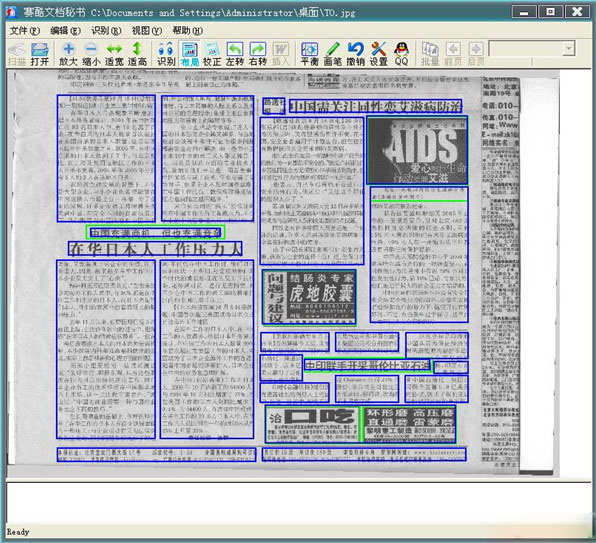This screenshot has height=543, width=596.
Task: Apply 平衡 balance to the image
Action: pyautogui.click(x=309, y=54)
